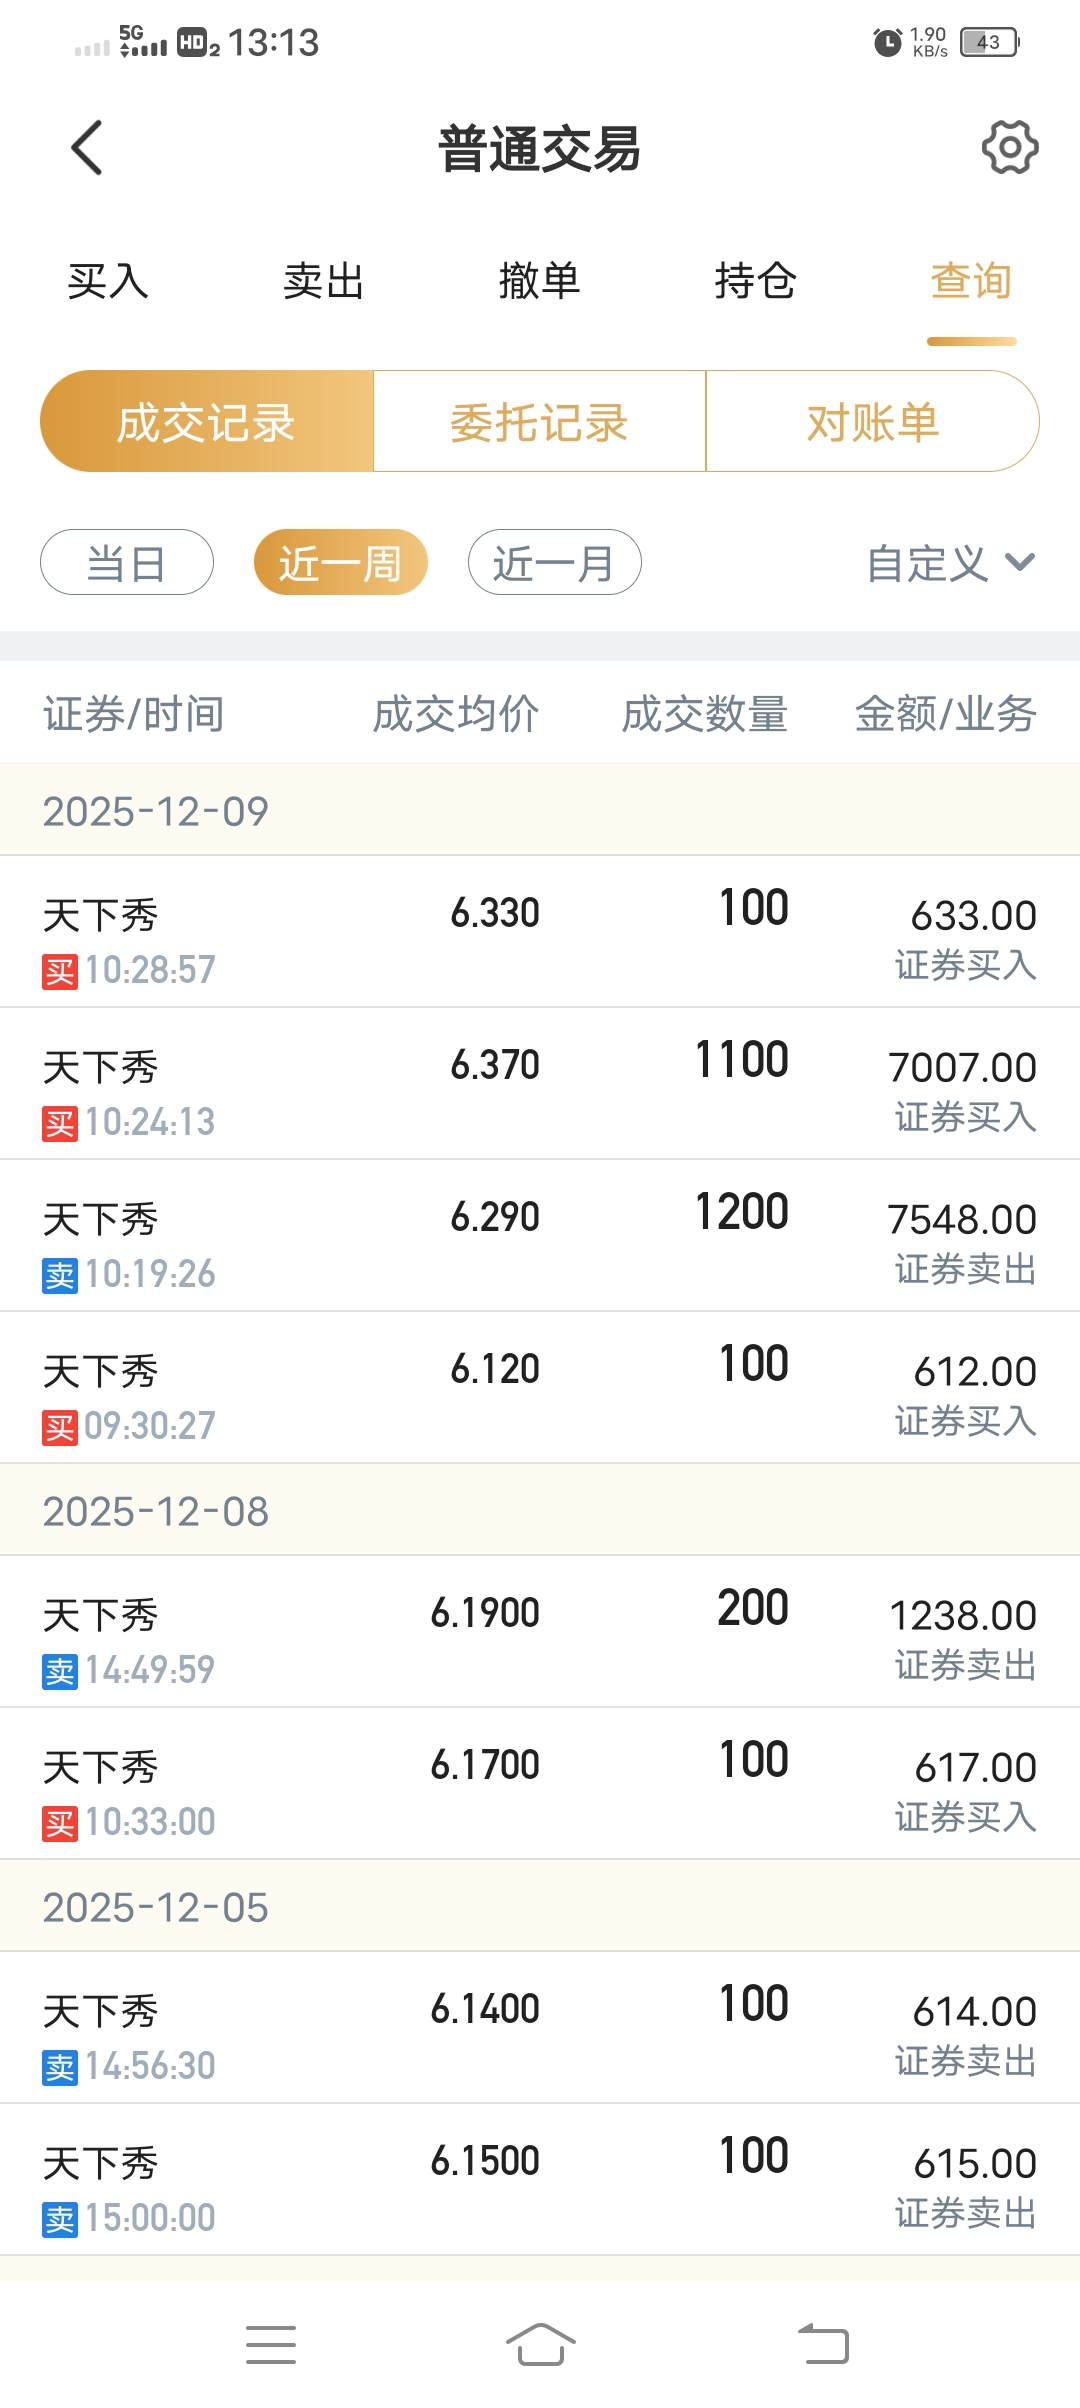Open the 对账单 statement view
Screen dimensions: 1080x2408
(x=872, y=422)
